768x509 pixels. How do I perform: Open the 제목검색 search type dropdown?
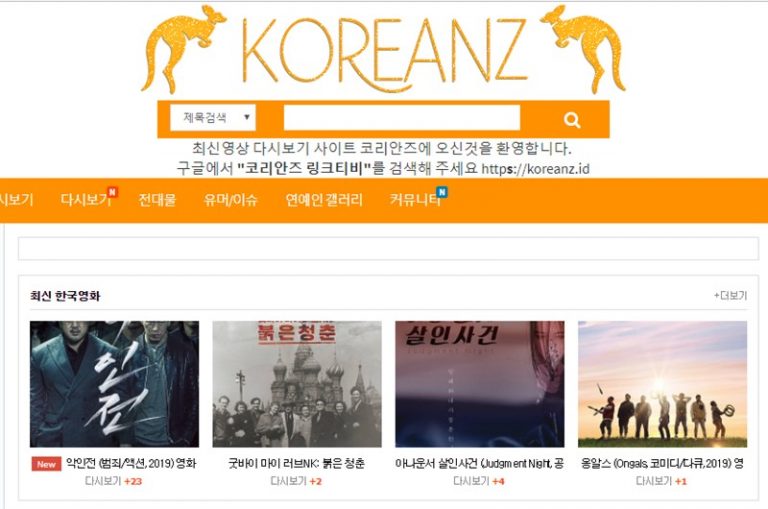coord(213,118)
